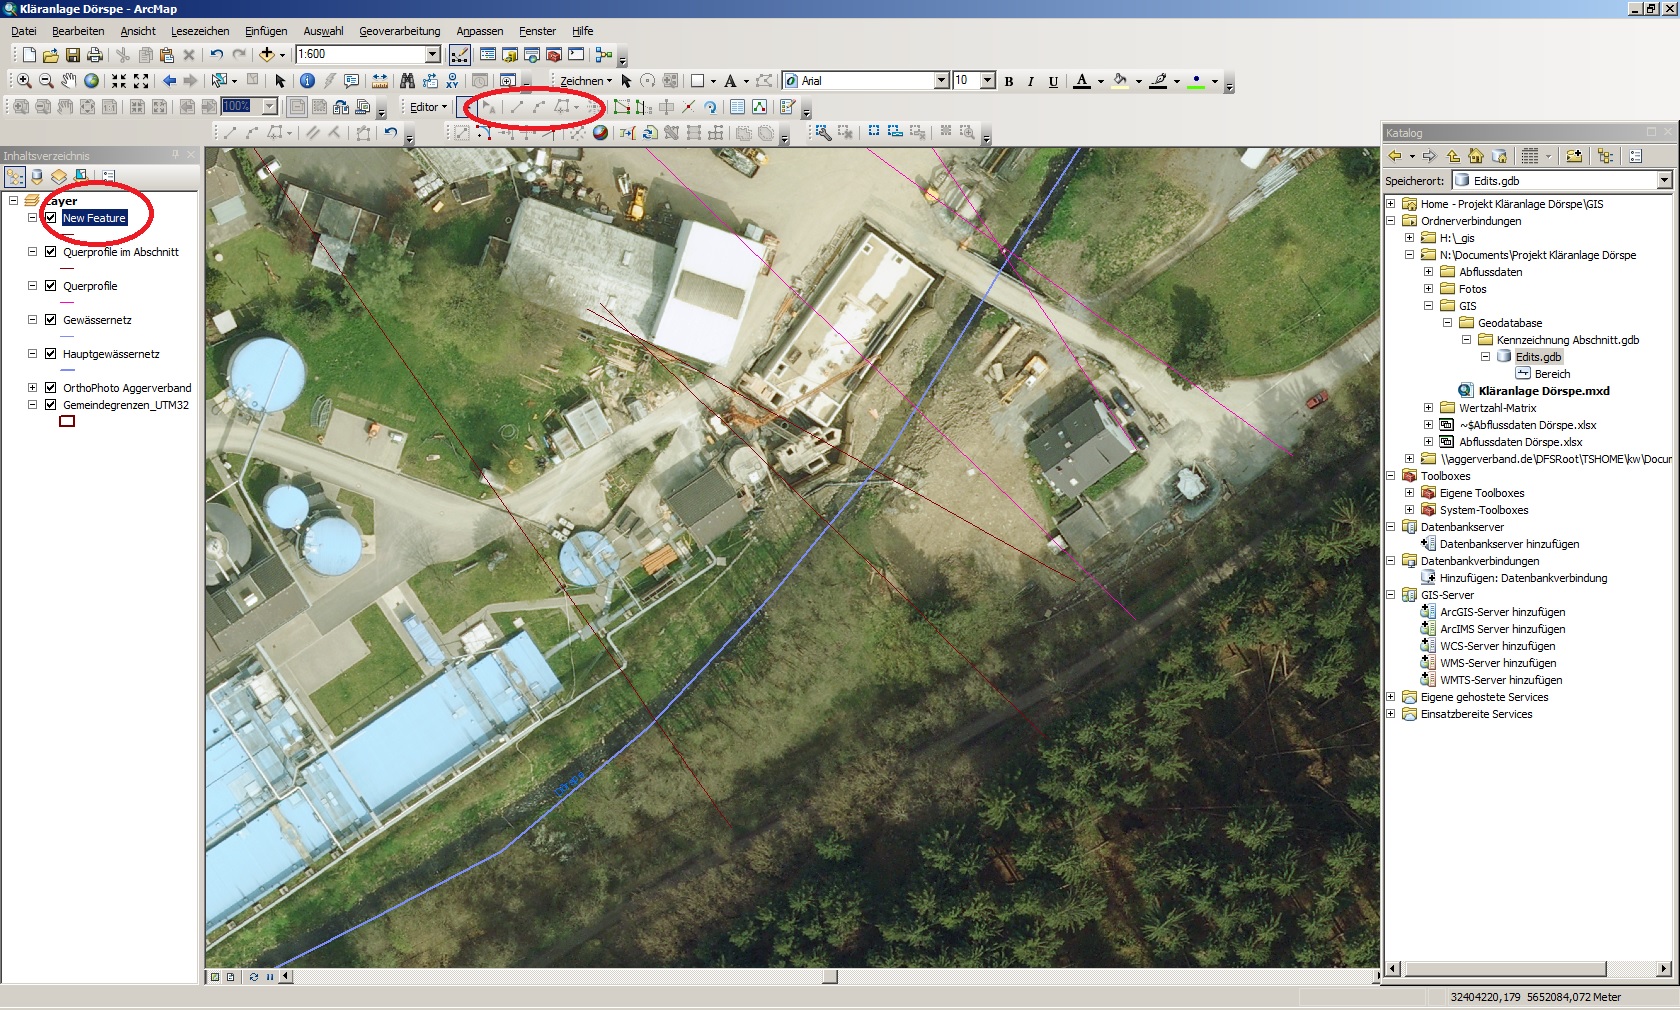Toggle visibility of the Gewässernetz layer
Screen dimensions: 1680x1010
point(49,320)
